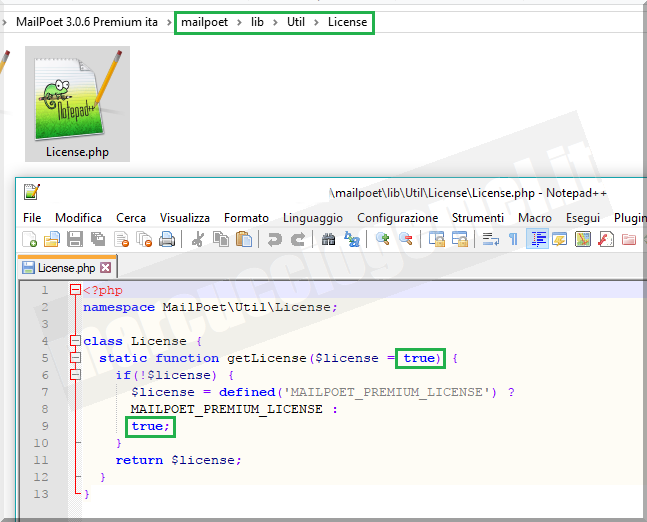
Task: Go to the License breadcrumb folder
Action: pyautogui.click(x=347, y=22)
